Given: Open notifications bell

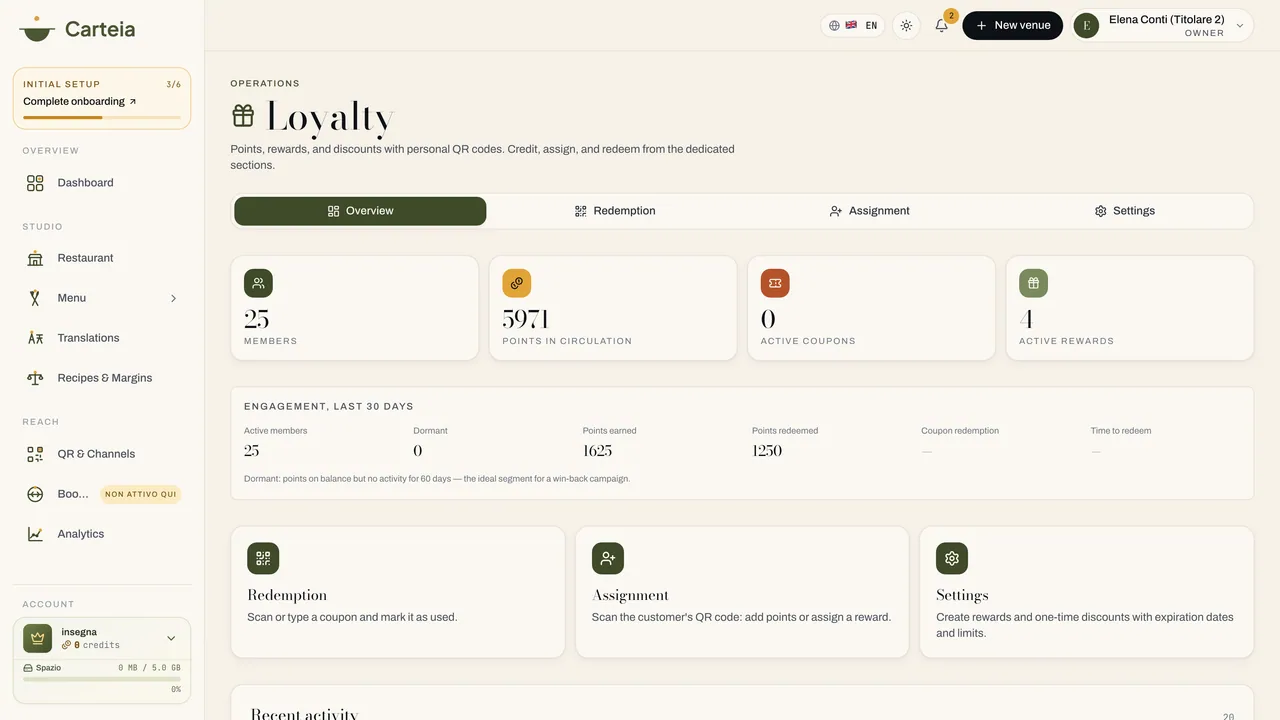Looking at the screenshot, I should coord(941,26).
